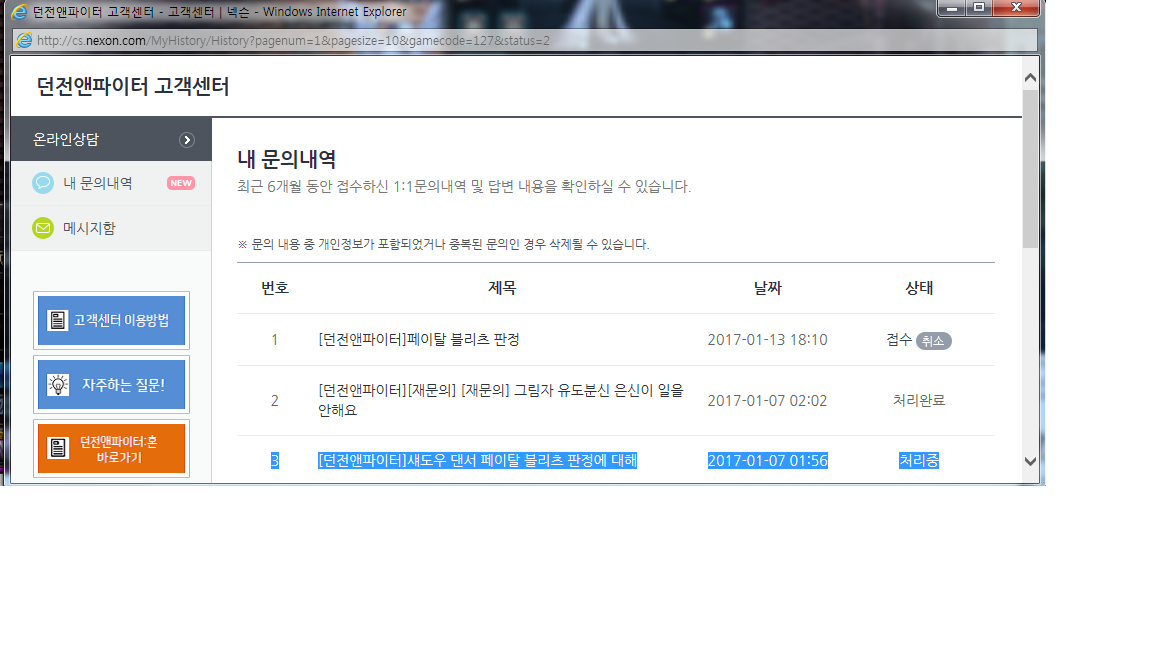Viewport: 1152px width, 648px height.
Task: Click the 자주하는 질문! button
Action: pyautogui.click(x=111, y=384)
